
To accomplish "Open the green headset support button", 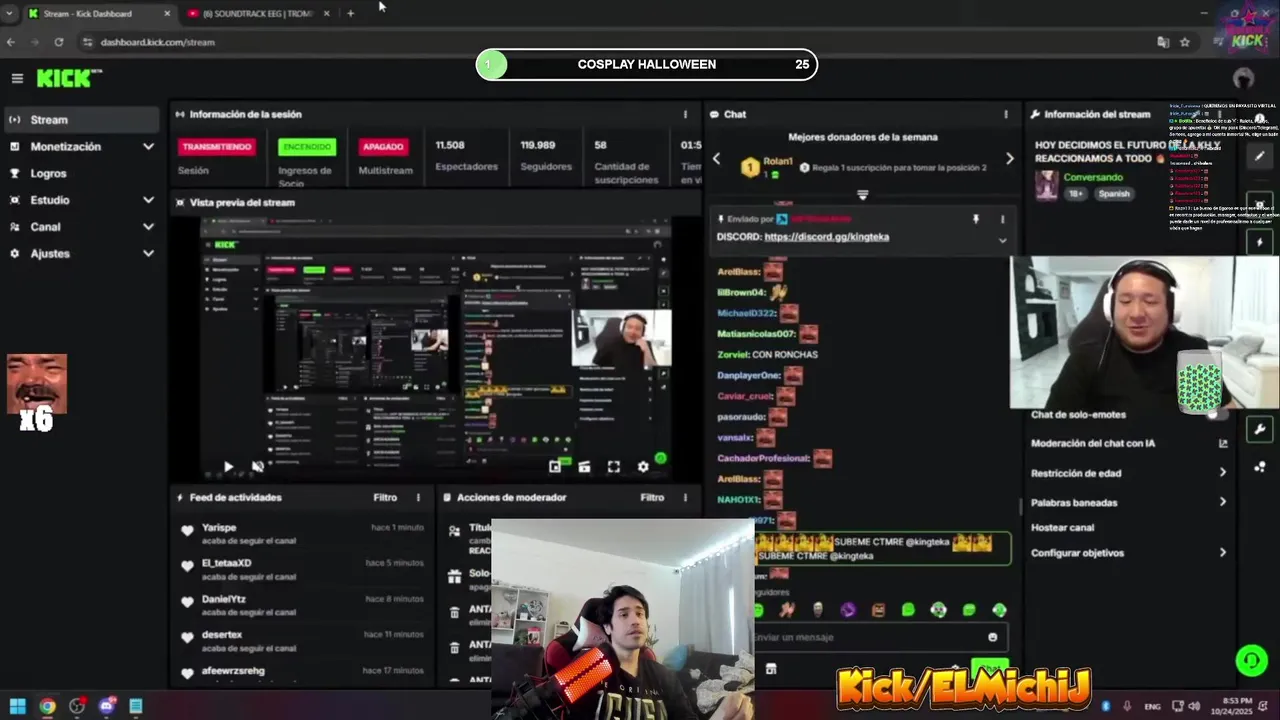I will click(x=1251, y=661).
